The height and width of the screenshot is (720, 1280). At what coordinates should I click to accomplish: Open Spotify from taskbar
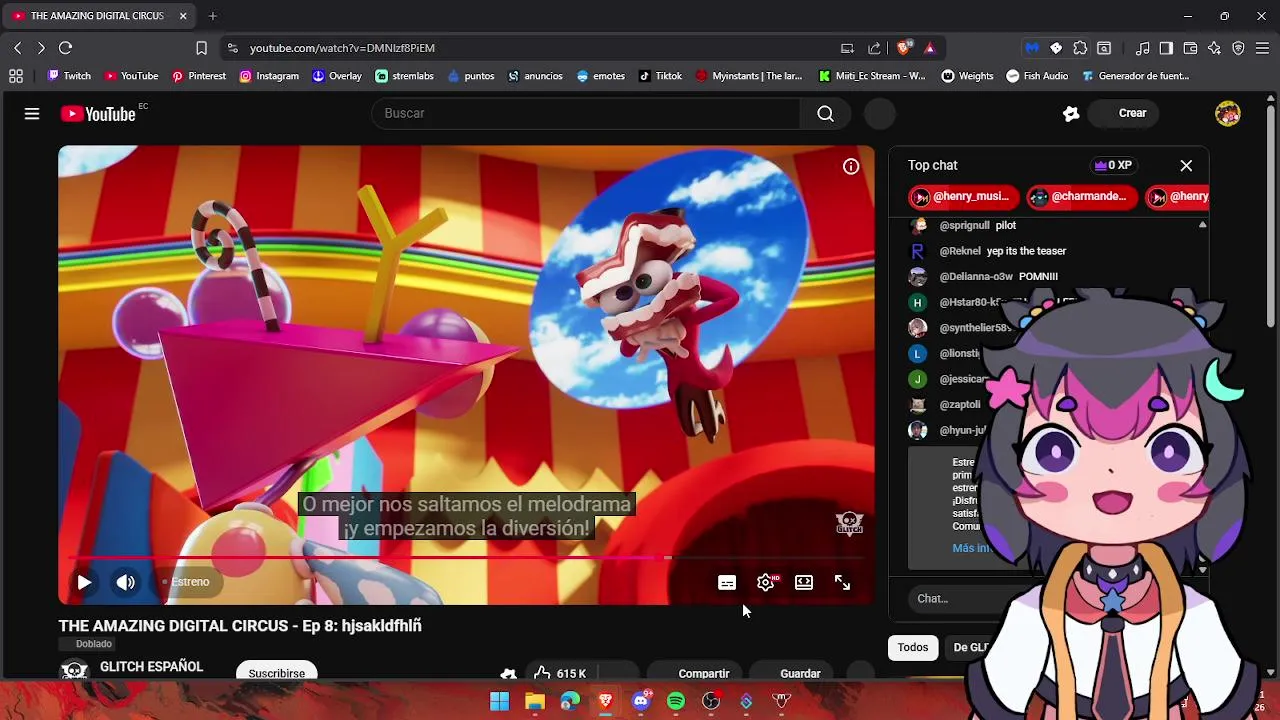(x=676, y=701)
